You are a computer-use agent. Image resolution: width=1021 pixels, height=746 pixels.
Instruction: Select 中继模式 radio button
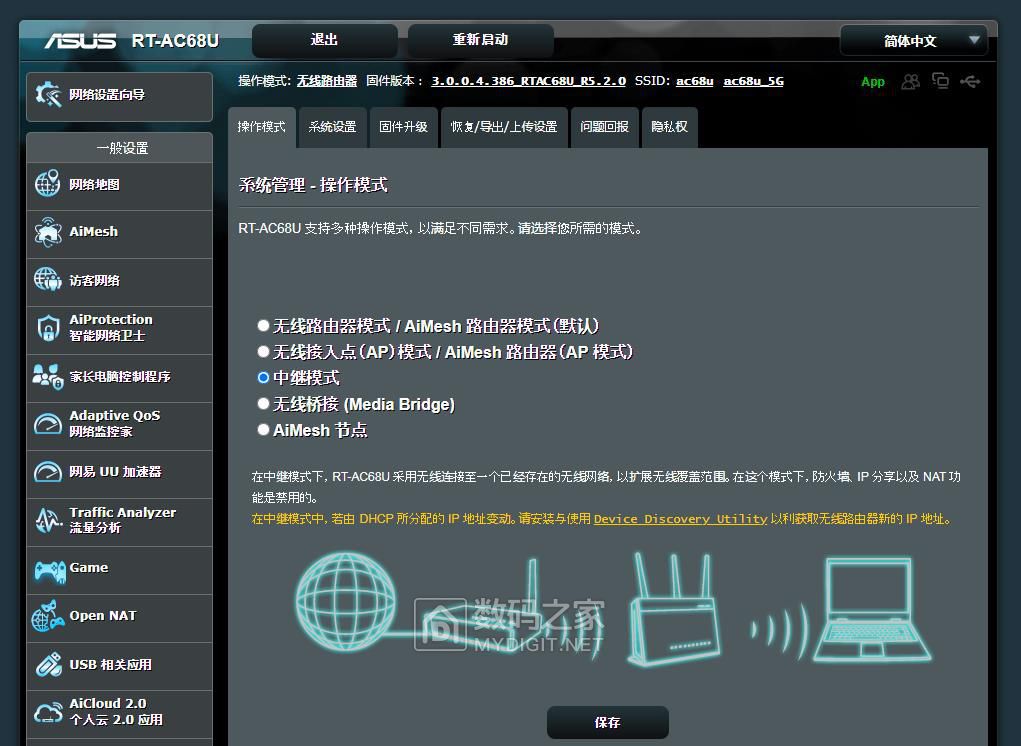point(263,378)
